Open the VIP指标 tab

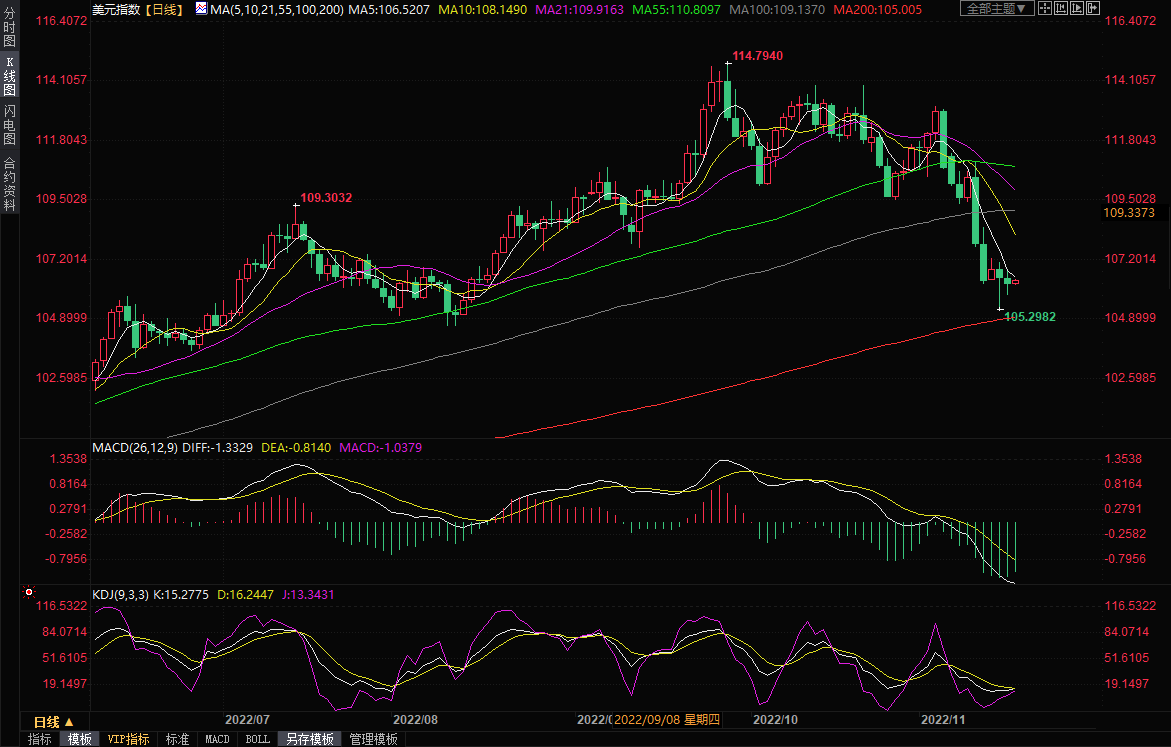[128, 739]
